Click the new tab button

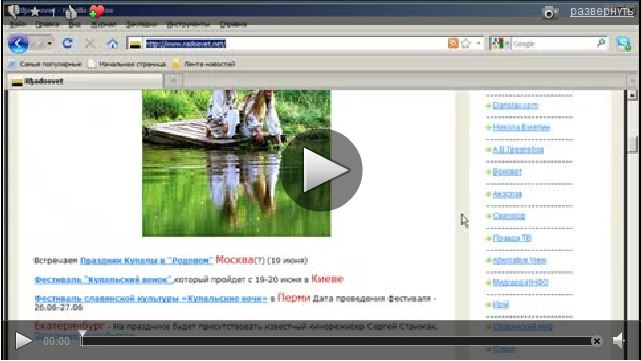173,81
